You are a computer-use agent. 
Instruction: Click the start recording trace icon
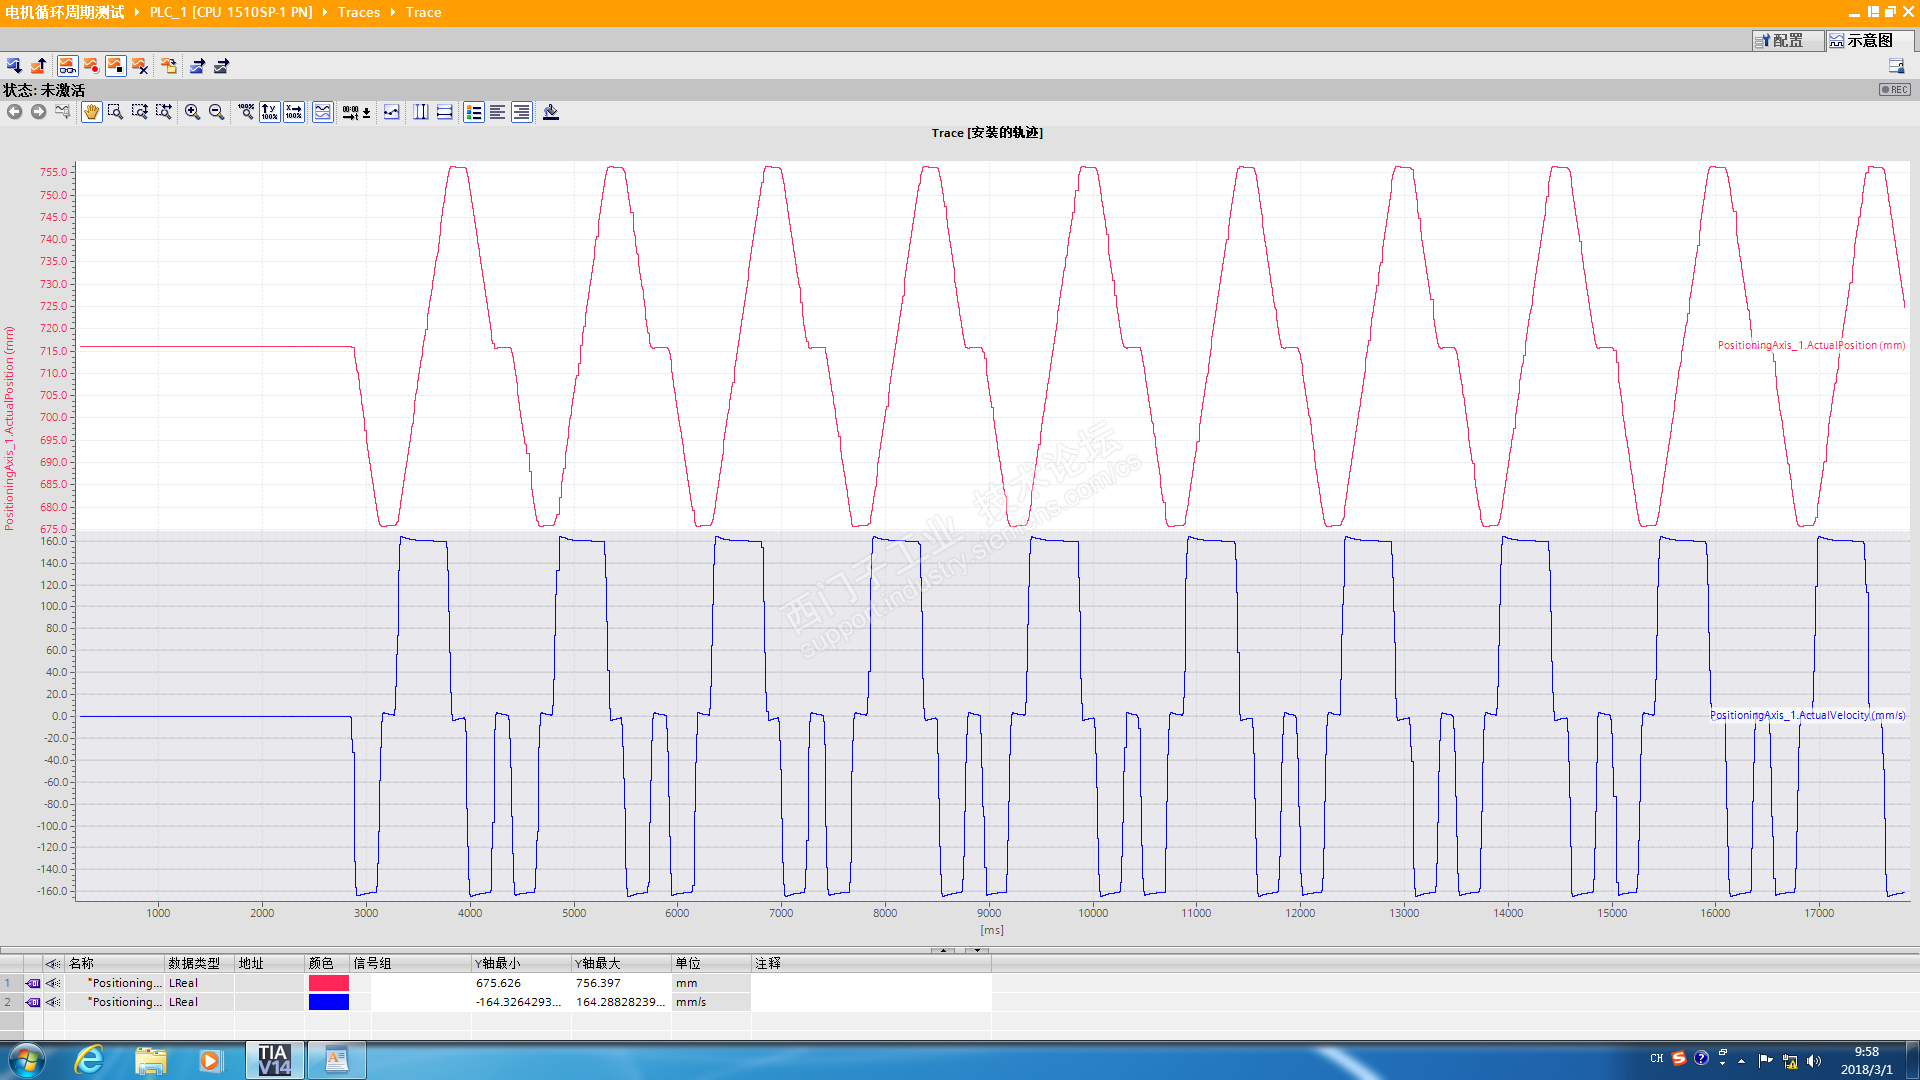point(91,66)
